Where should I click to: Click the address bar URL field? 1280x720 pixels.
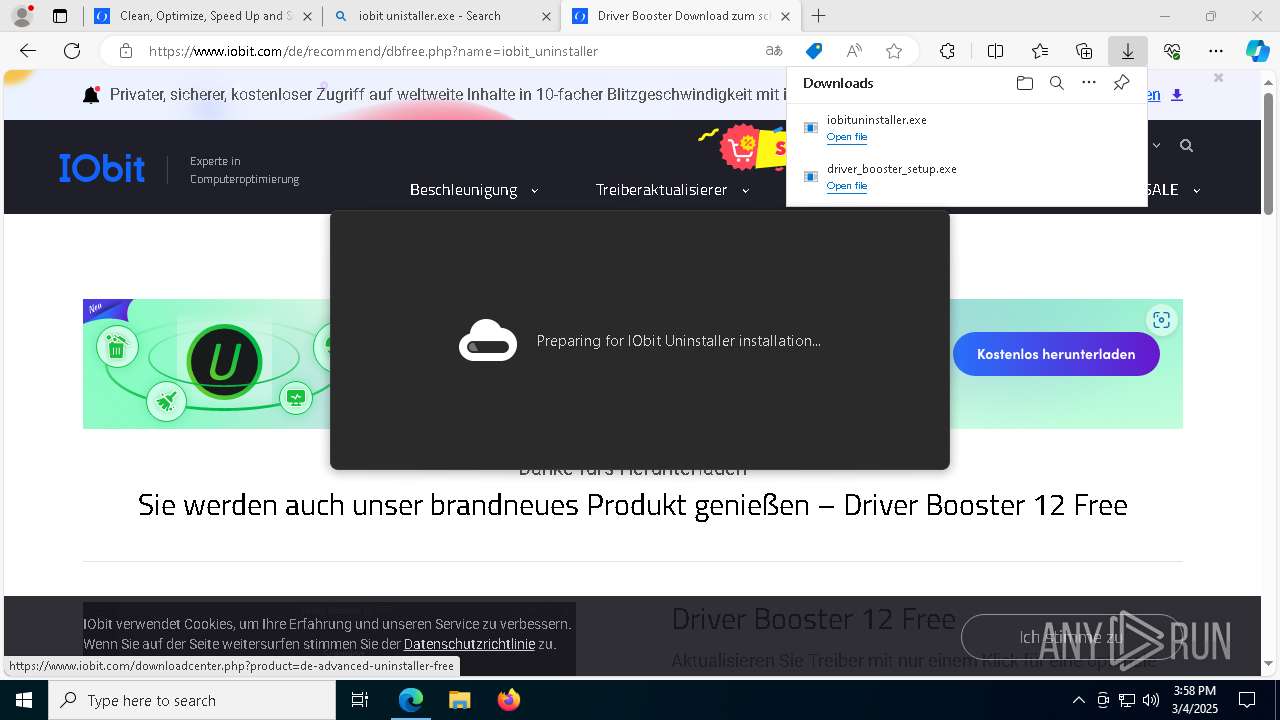pos(450,51)
